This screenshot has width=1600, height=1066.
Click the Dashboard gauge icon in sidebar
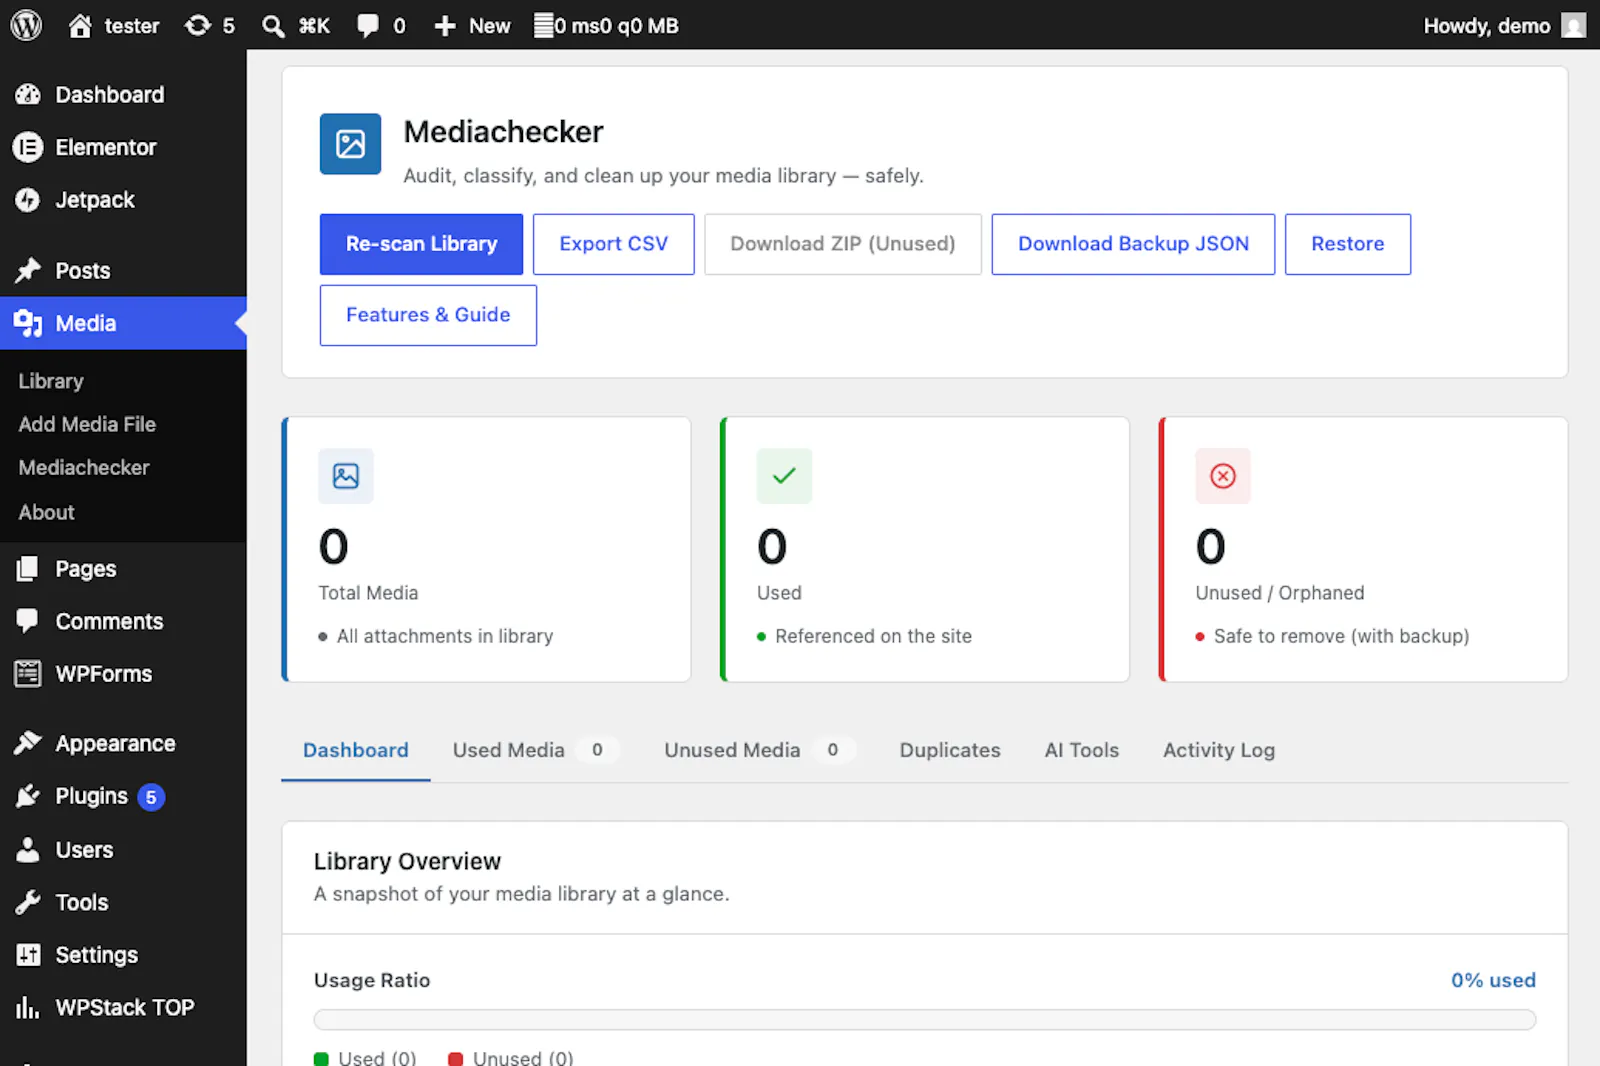pyautogui.click(x=28, y=95)
